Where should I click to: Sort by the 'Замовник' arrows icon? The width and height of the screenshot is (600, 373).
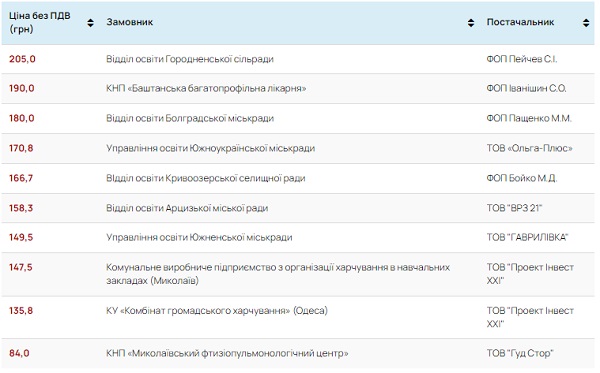[471, 23]
